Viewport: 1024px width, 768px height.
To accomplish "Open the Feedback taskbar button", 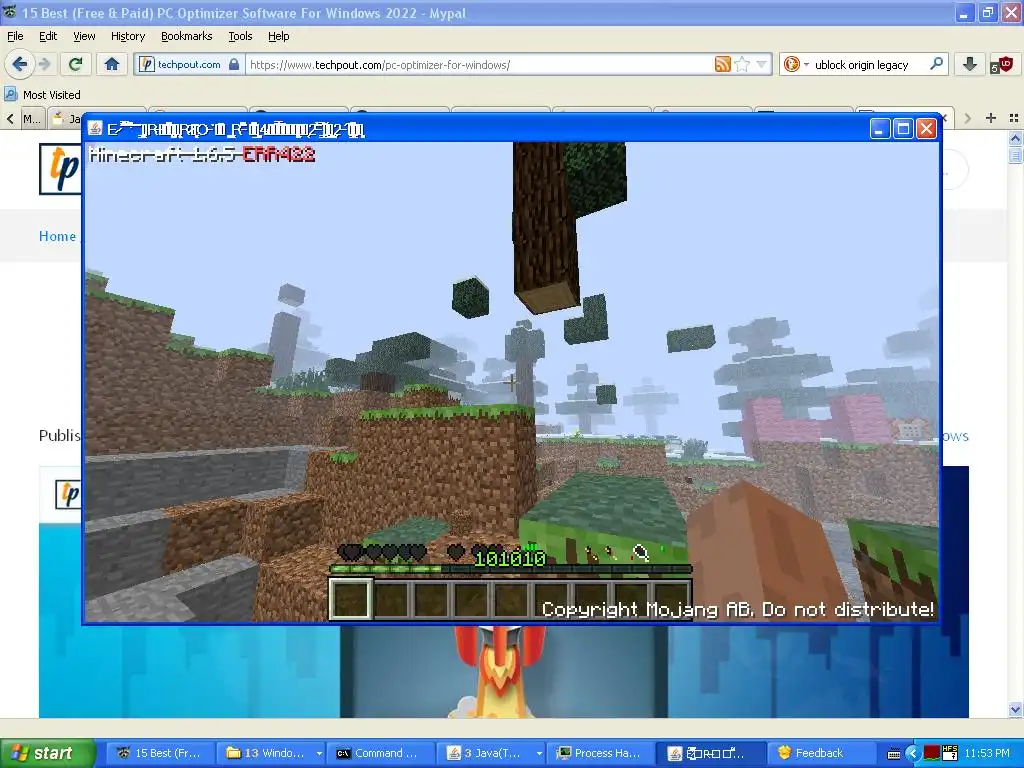I will pyautogui.click(x=820, y=753).
